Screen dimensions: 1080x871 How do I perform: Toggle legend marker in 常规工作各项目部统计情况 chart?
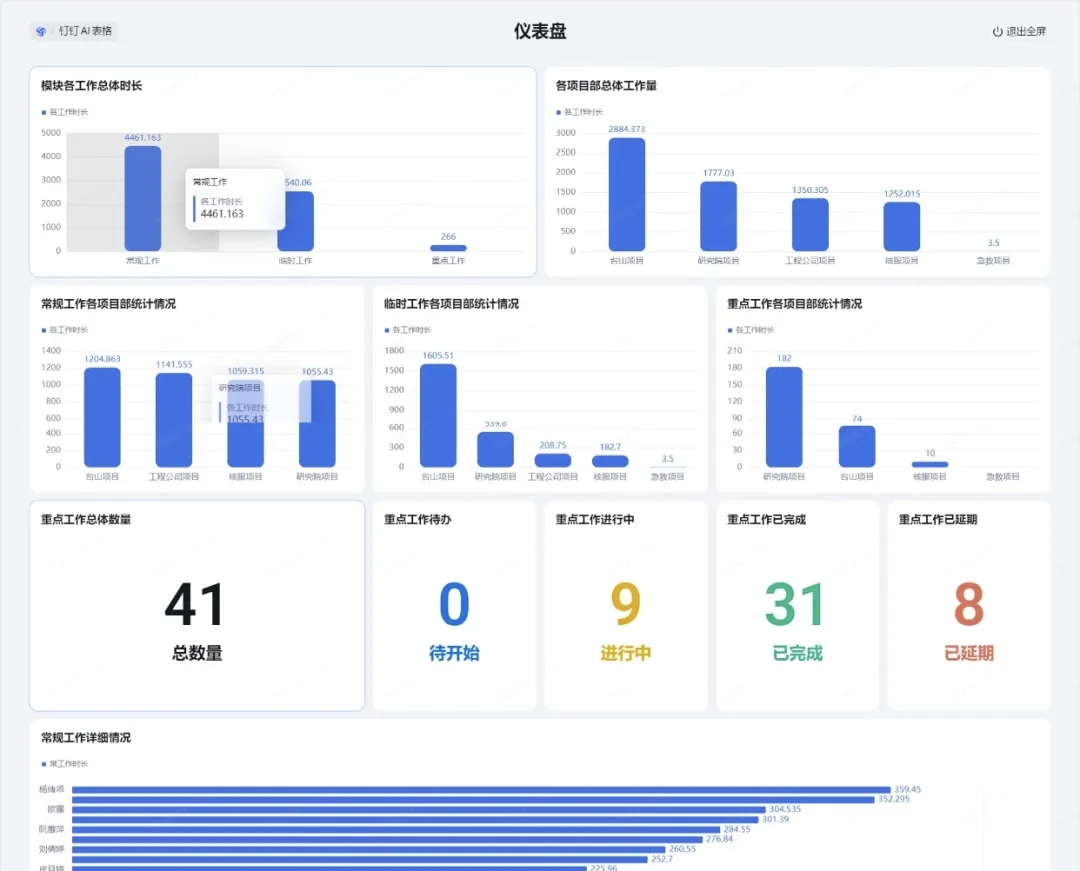pyautogui.click(x=44, y=330)
